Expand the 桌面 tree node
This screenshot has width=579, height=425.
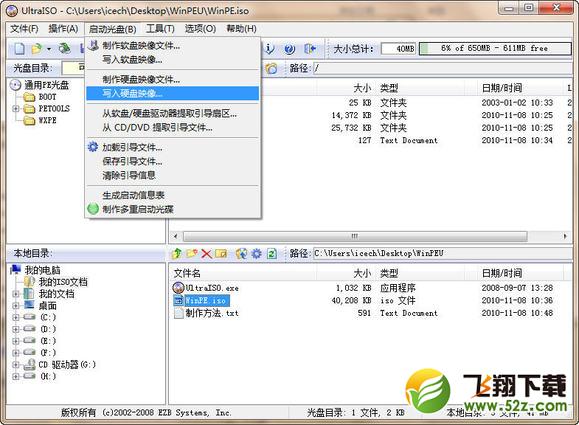pyautogui.click(x=15, y=306)
